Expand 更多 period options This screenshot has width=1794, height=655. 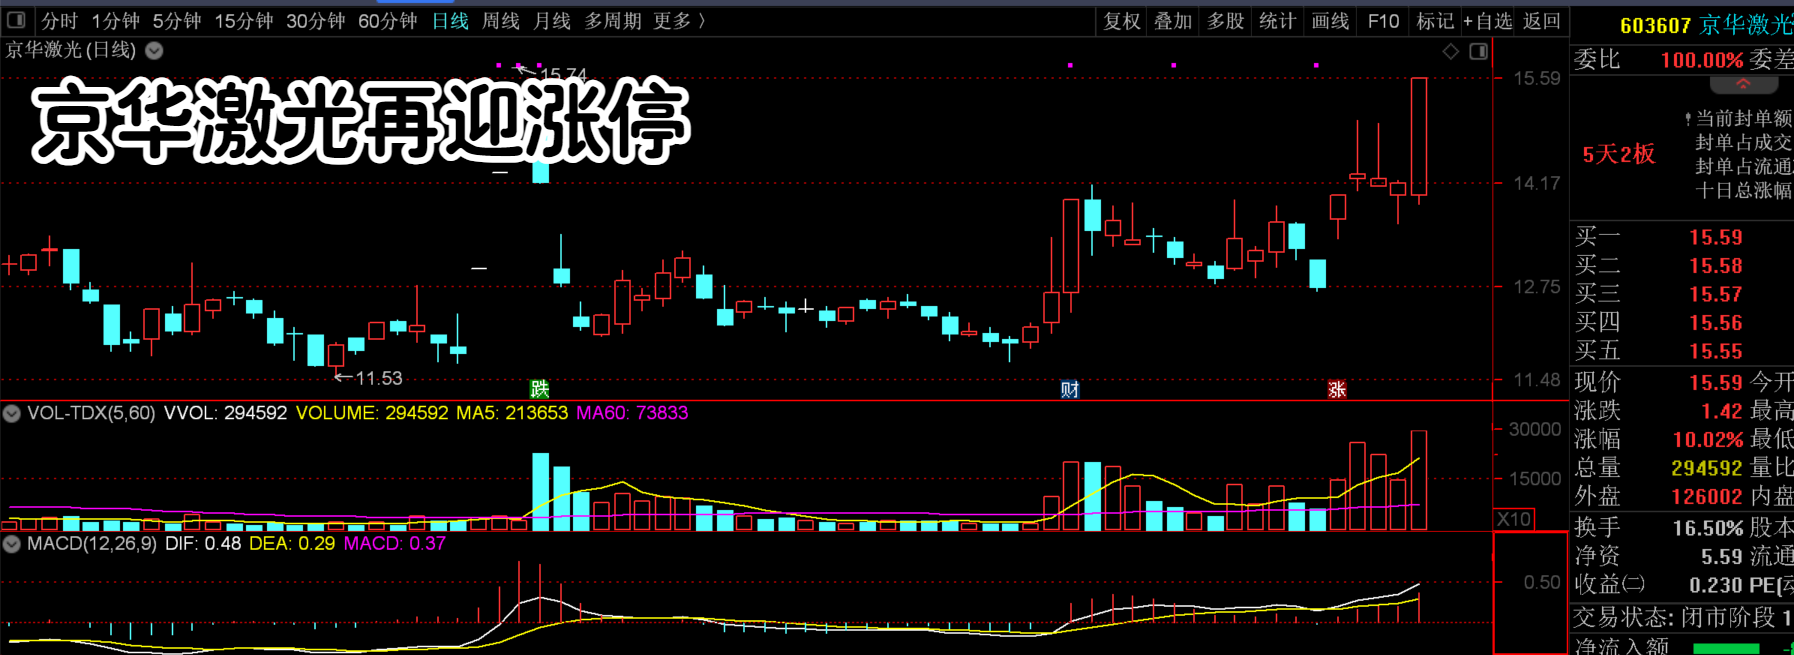[x=679, y=21]
